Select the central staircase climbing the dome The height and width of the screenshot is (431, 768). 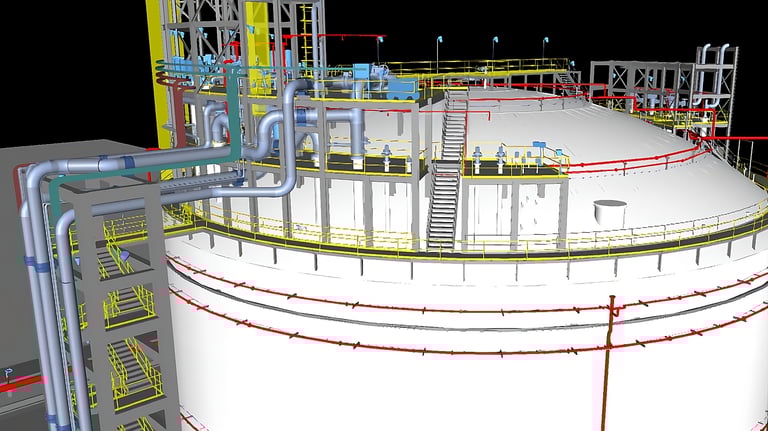pyautogui.click(x=448, y=169)
